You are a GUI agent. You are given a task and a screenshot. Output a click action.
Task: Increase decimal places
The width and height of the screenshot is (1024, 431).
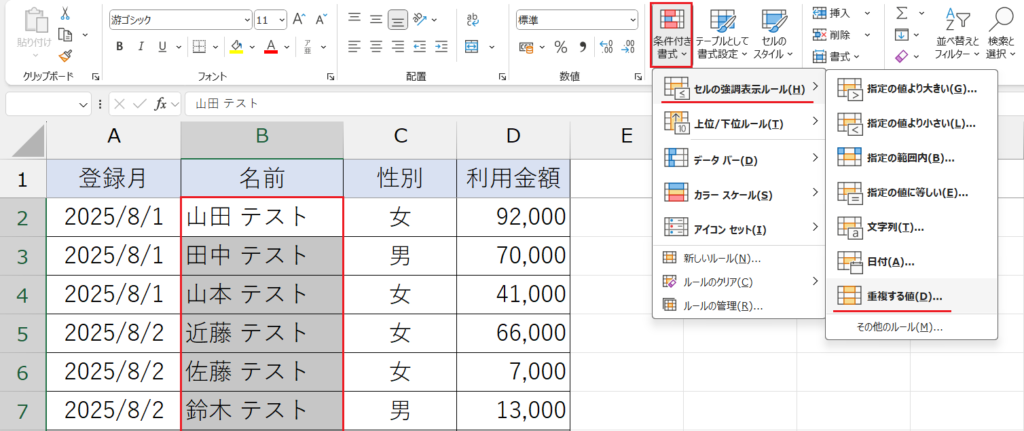[x=607, y=47]
